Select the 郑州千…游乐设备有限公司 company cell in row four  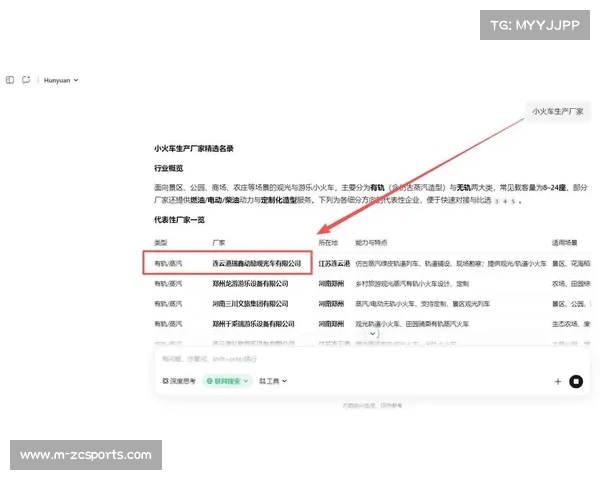click(253, 324)
